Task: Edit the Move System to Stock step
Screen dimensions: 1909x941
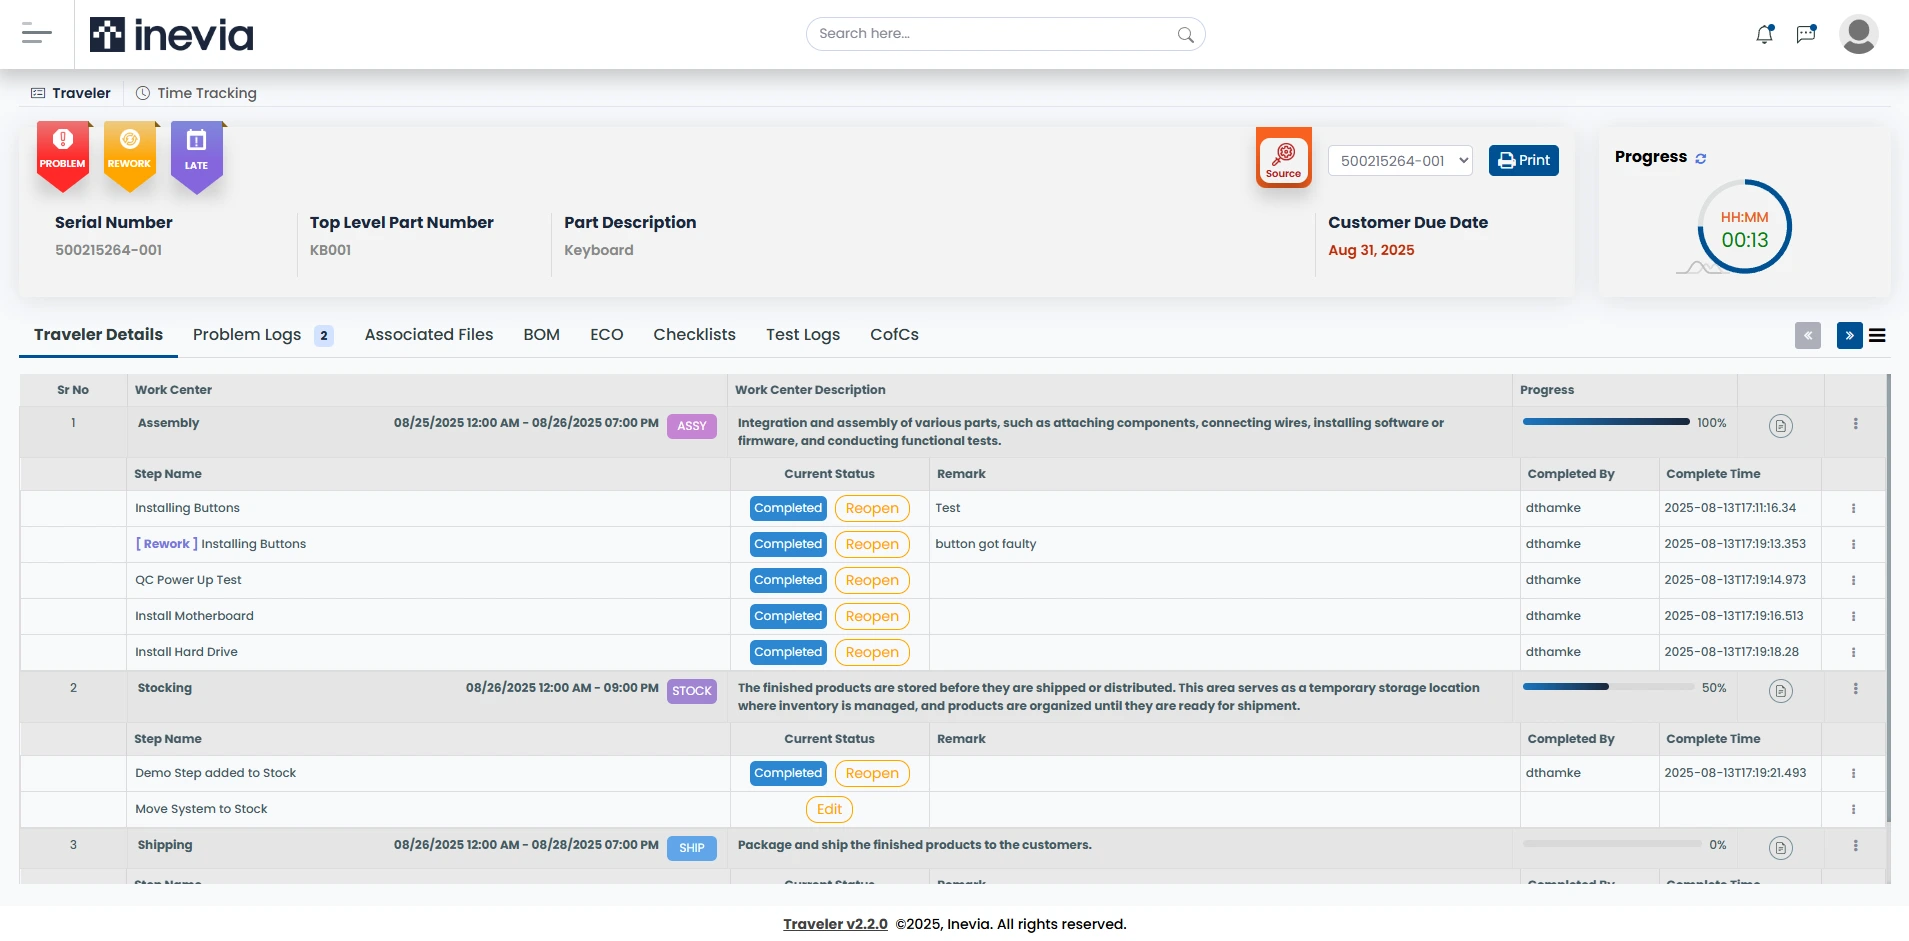Action: point(829,809)
